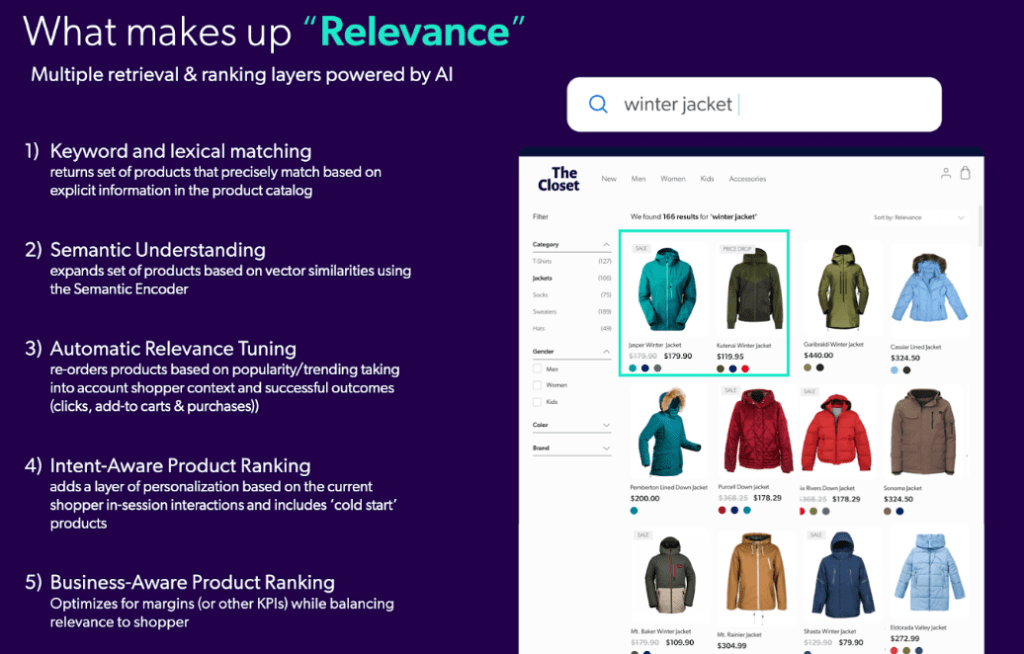Enable the Kids gender filter checkbox

click(x=538, y=402)
